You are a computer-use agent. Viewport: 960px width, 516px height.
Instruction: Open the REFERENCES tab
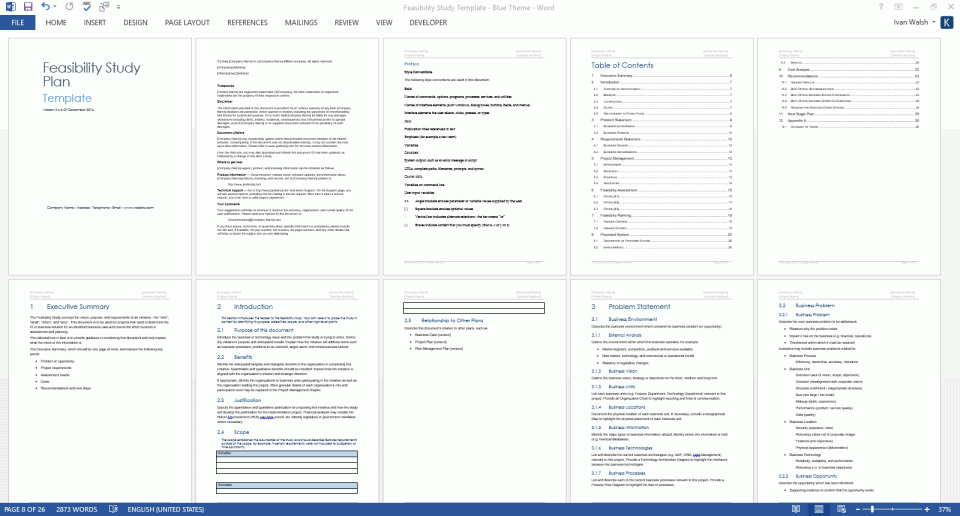pyautogui.click(x=247, y=23)
